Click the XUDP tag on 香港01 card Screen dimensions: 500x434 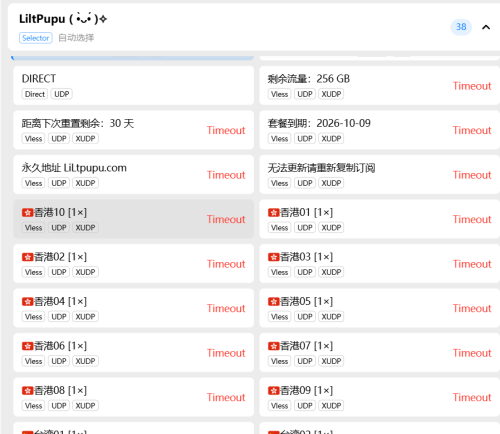331,228
